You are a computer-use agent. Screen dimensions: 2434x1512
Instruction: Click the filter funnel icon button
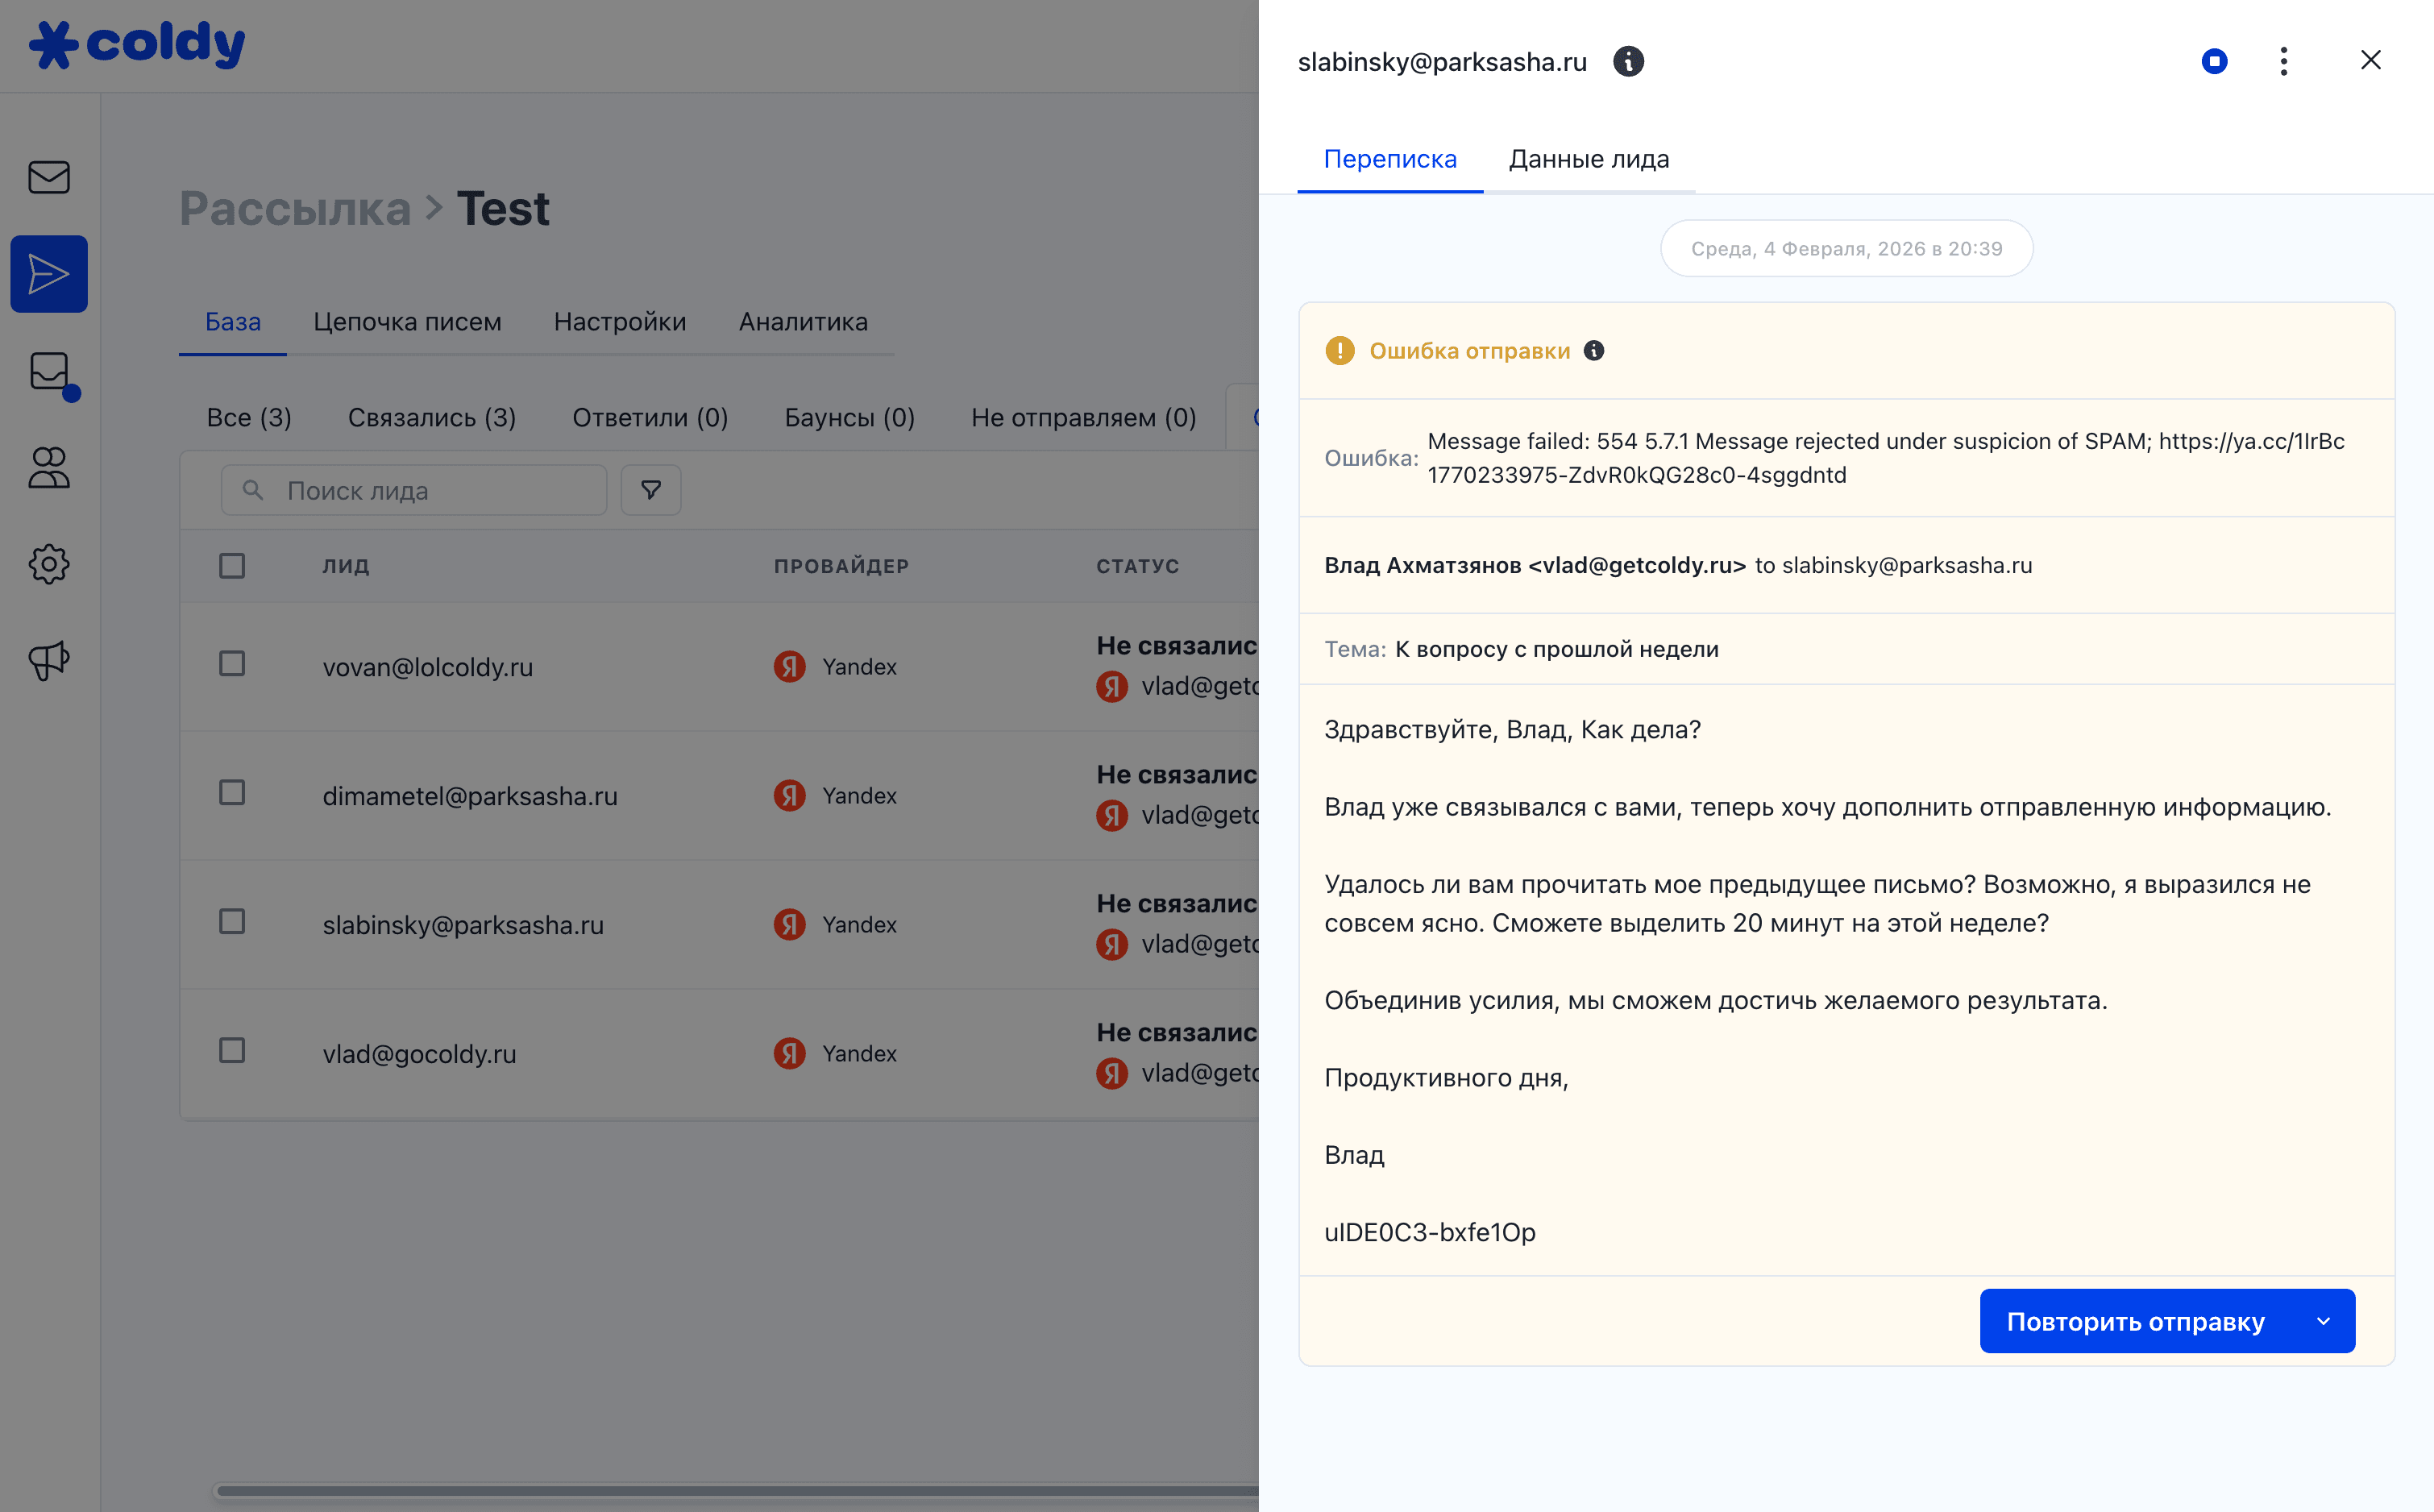click(650, 490)
